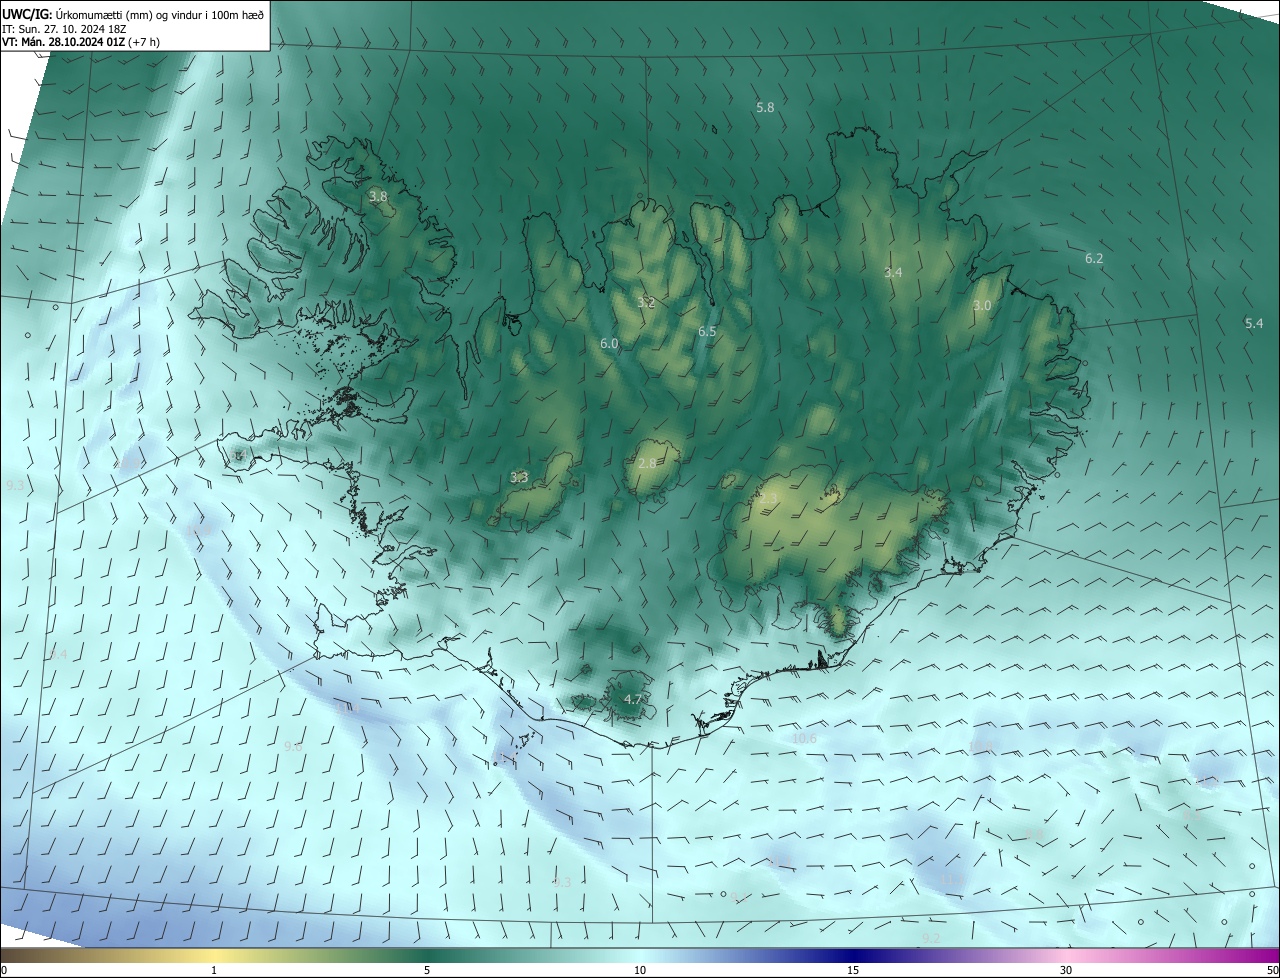Select the VT: Mán. 28.10.2024 01Z line

coord(80,42)
